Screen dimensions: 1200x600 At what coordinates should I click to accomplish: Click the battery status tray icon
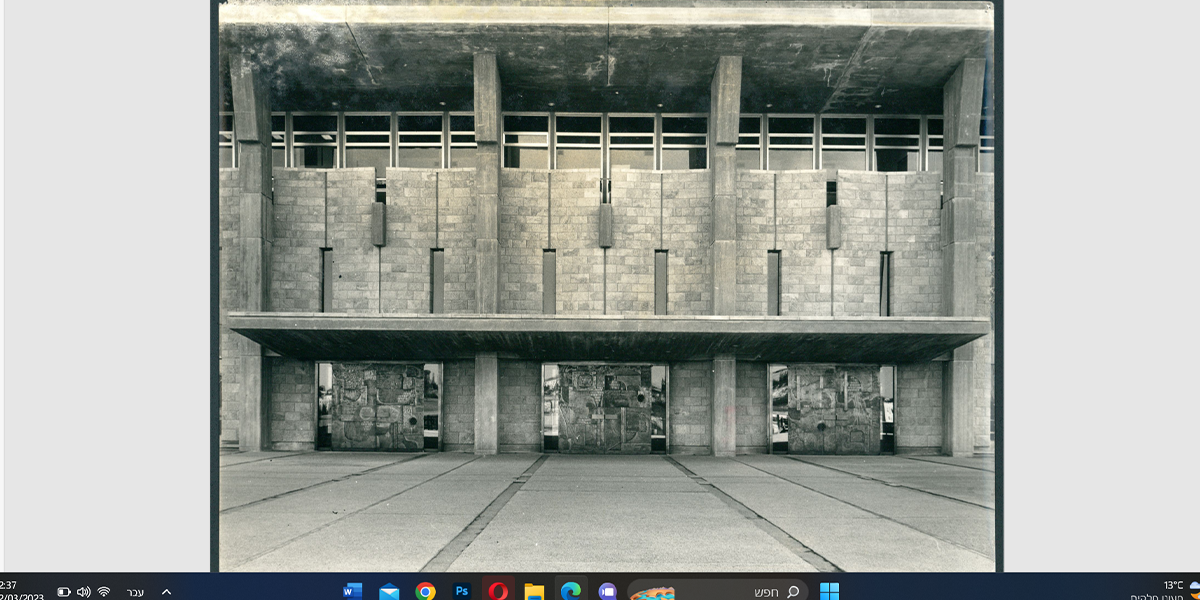[64, 592]
